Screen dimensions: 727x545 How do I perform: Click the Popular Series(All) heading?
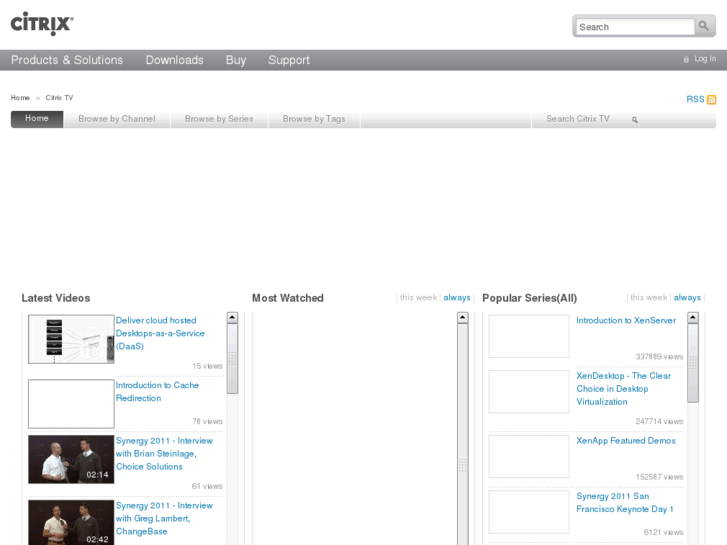(x=529, y=298)
